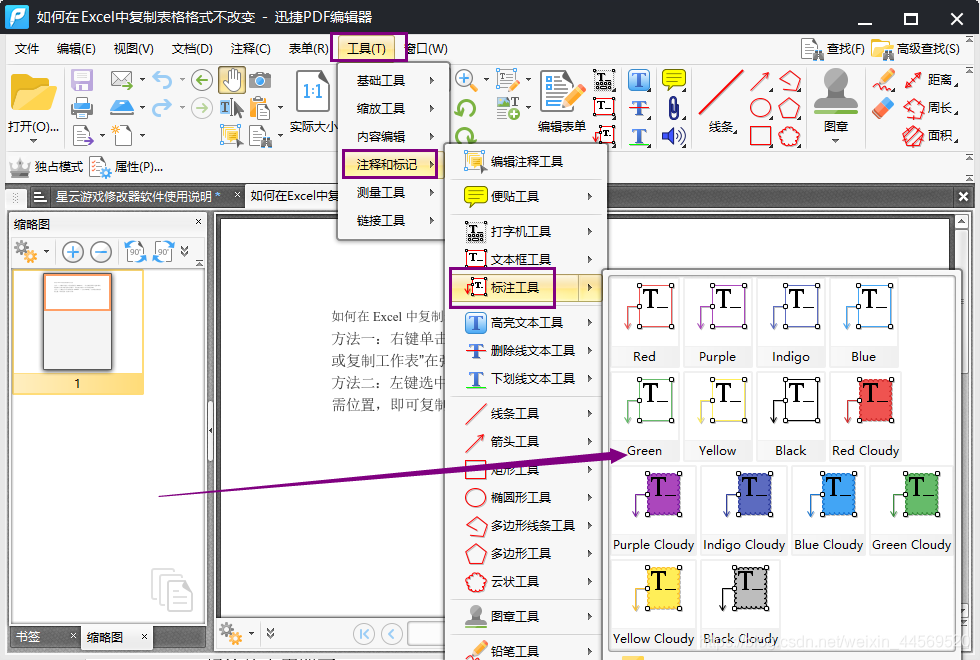Screen dimensions: 980x660
Task: Open the Comments (注释) menu
Action: point(250,49)
